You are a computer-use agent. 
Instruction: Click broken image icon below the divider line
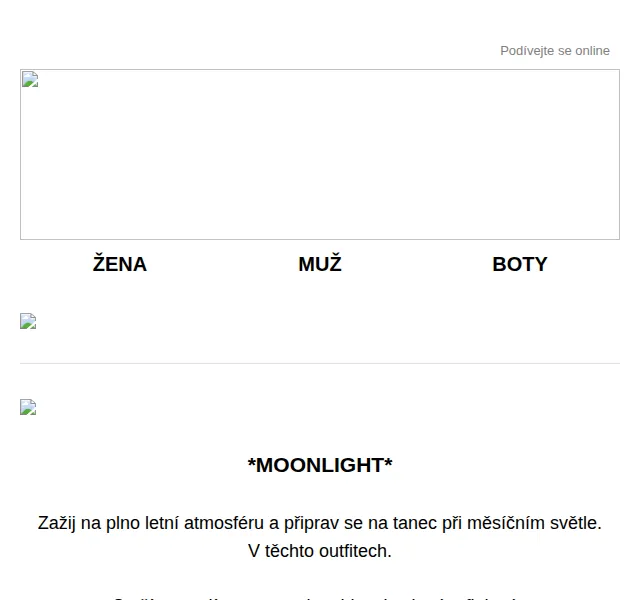pyautogui.click(x=28, y=407)
